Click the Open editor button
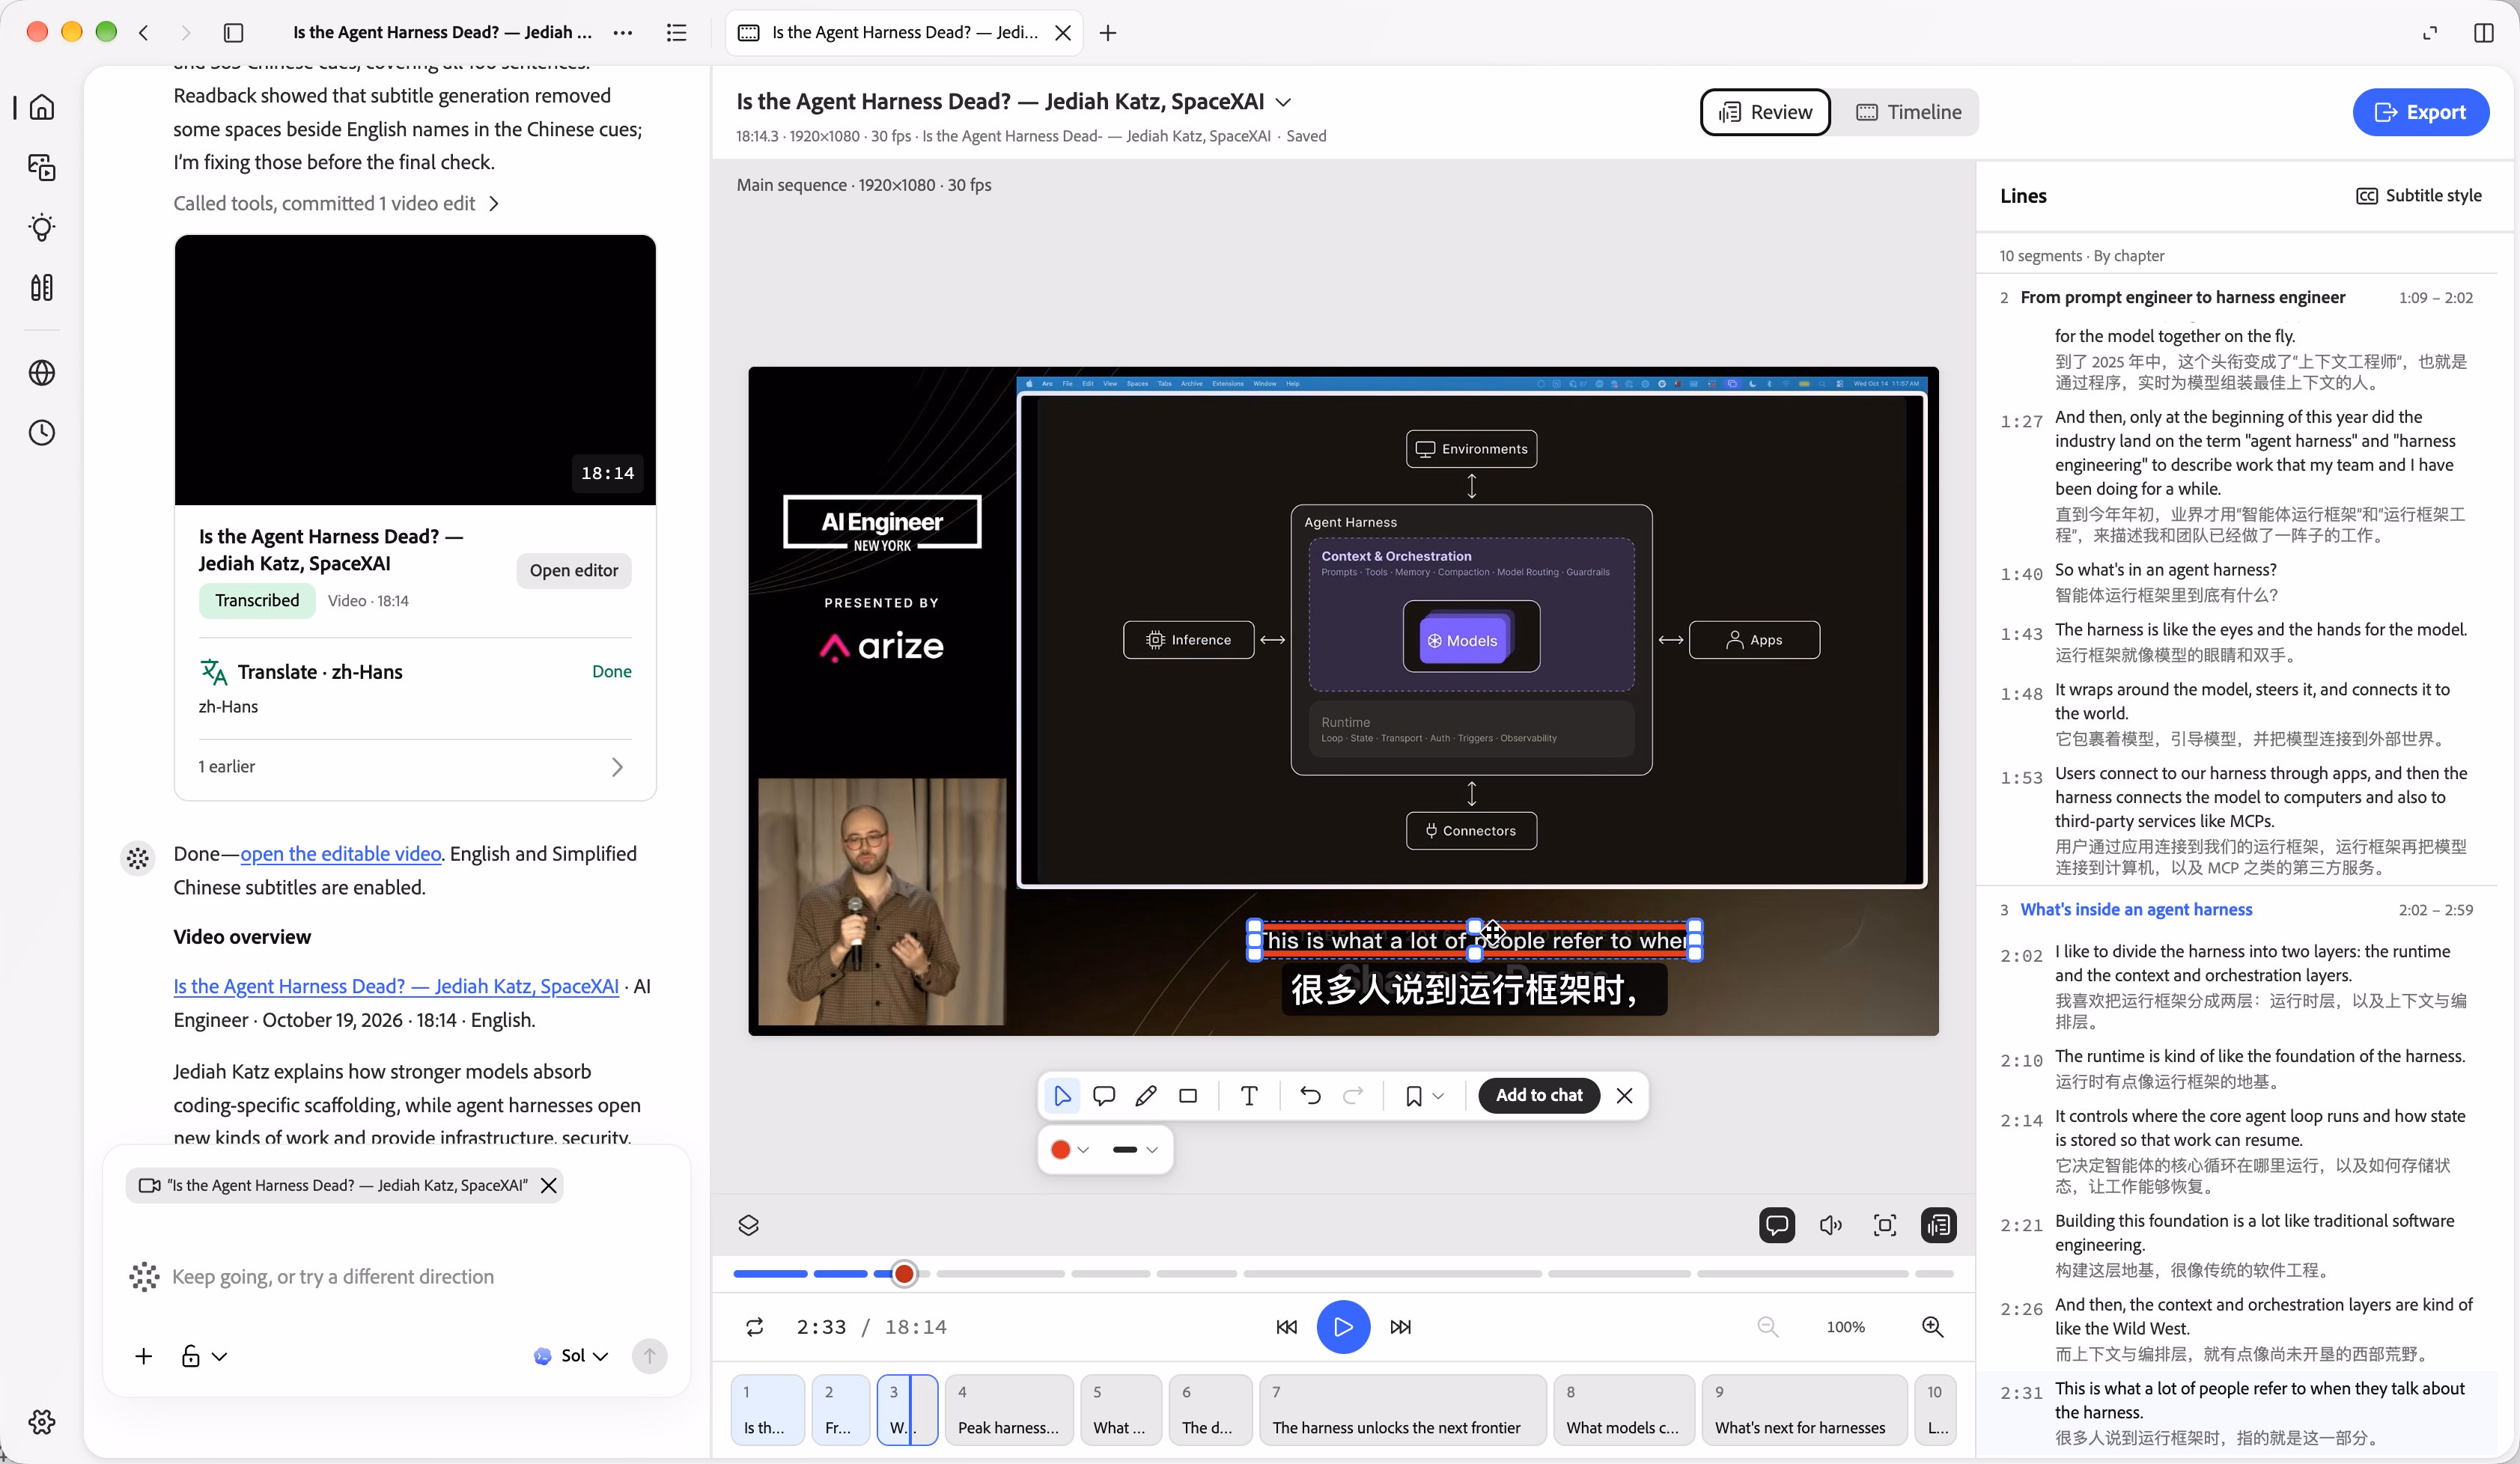The image size is (2520, 1464). 573,570
